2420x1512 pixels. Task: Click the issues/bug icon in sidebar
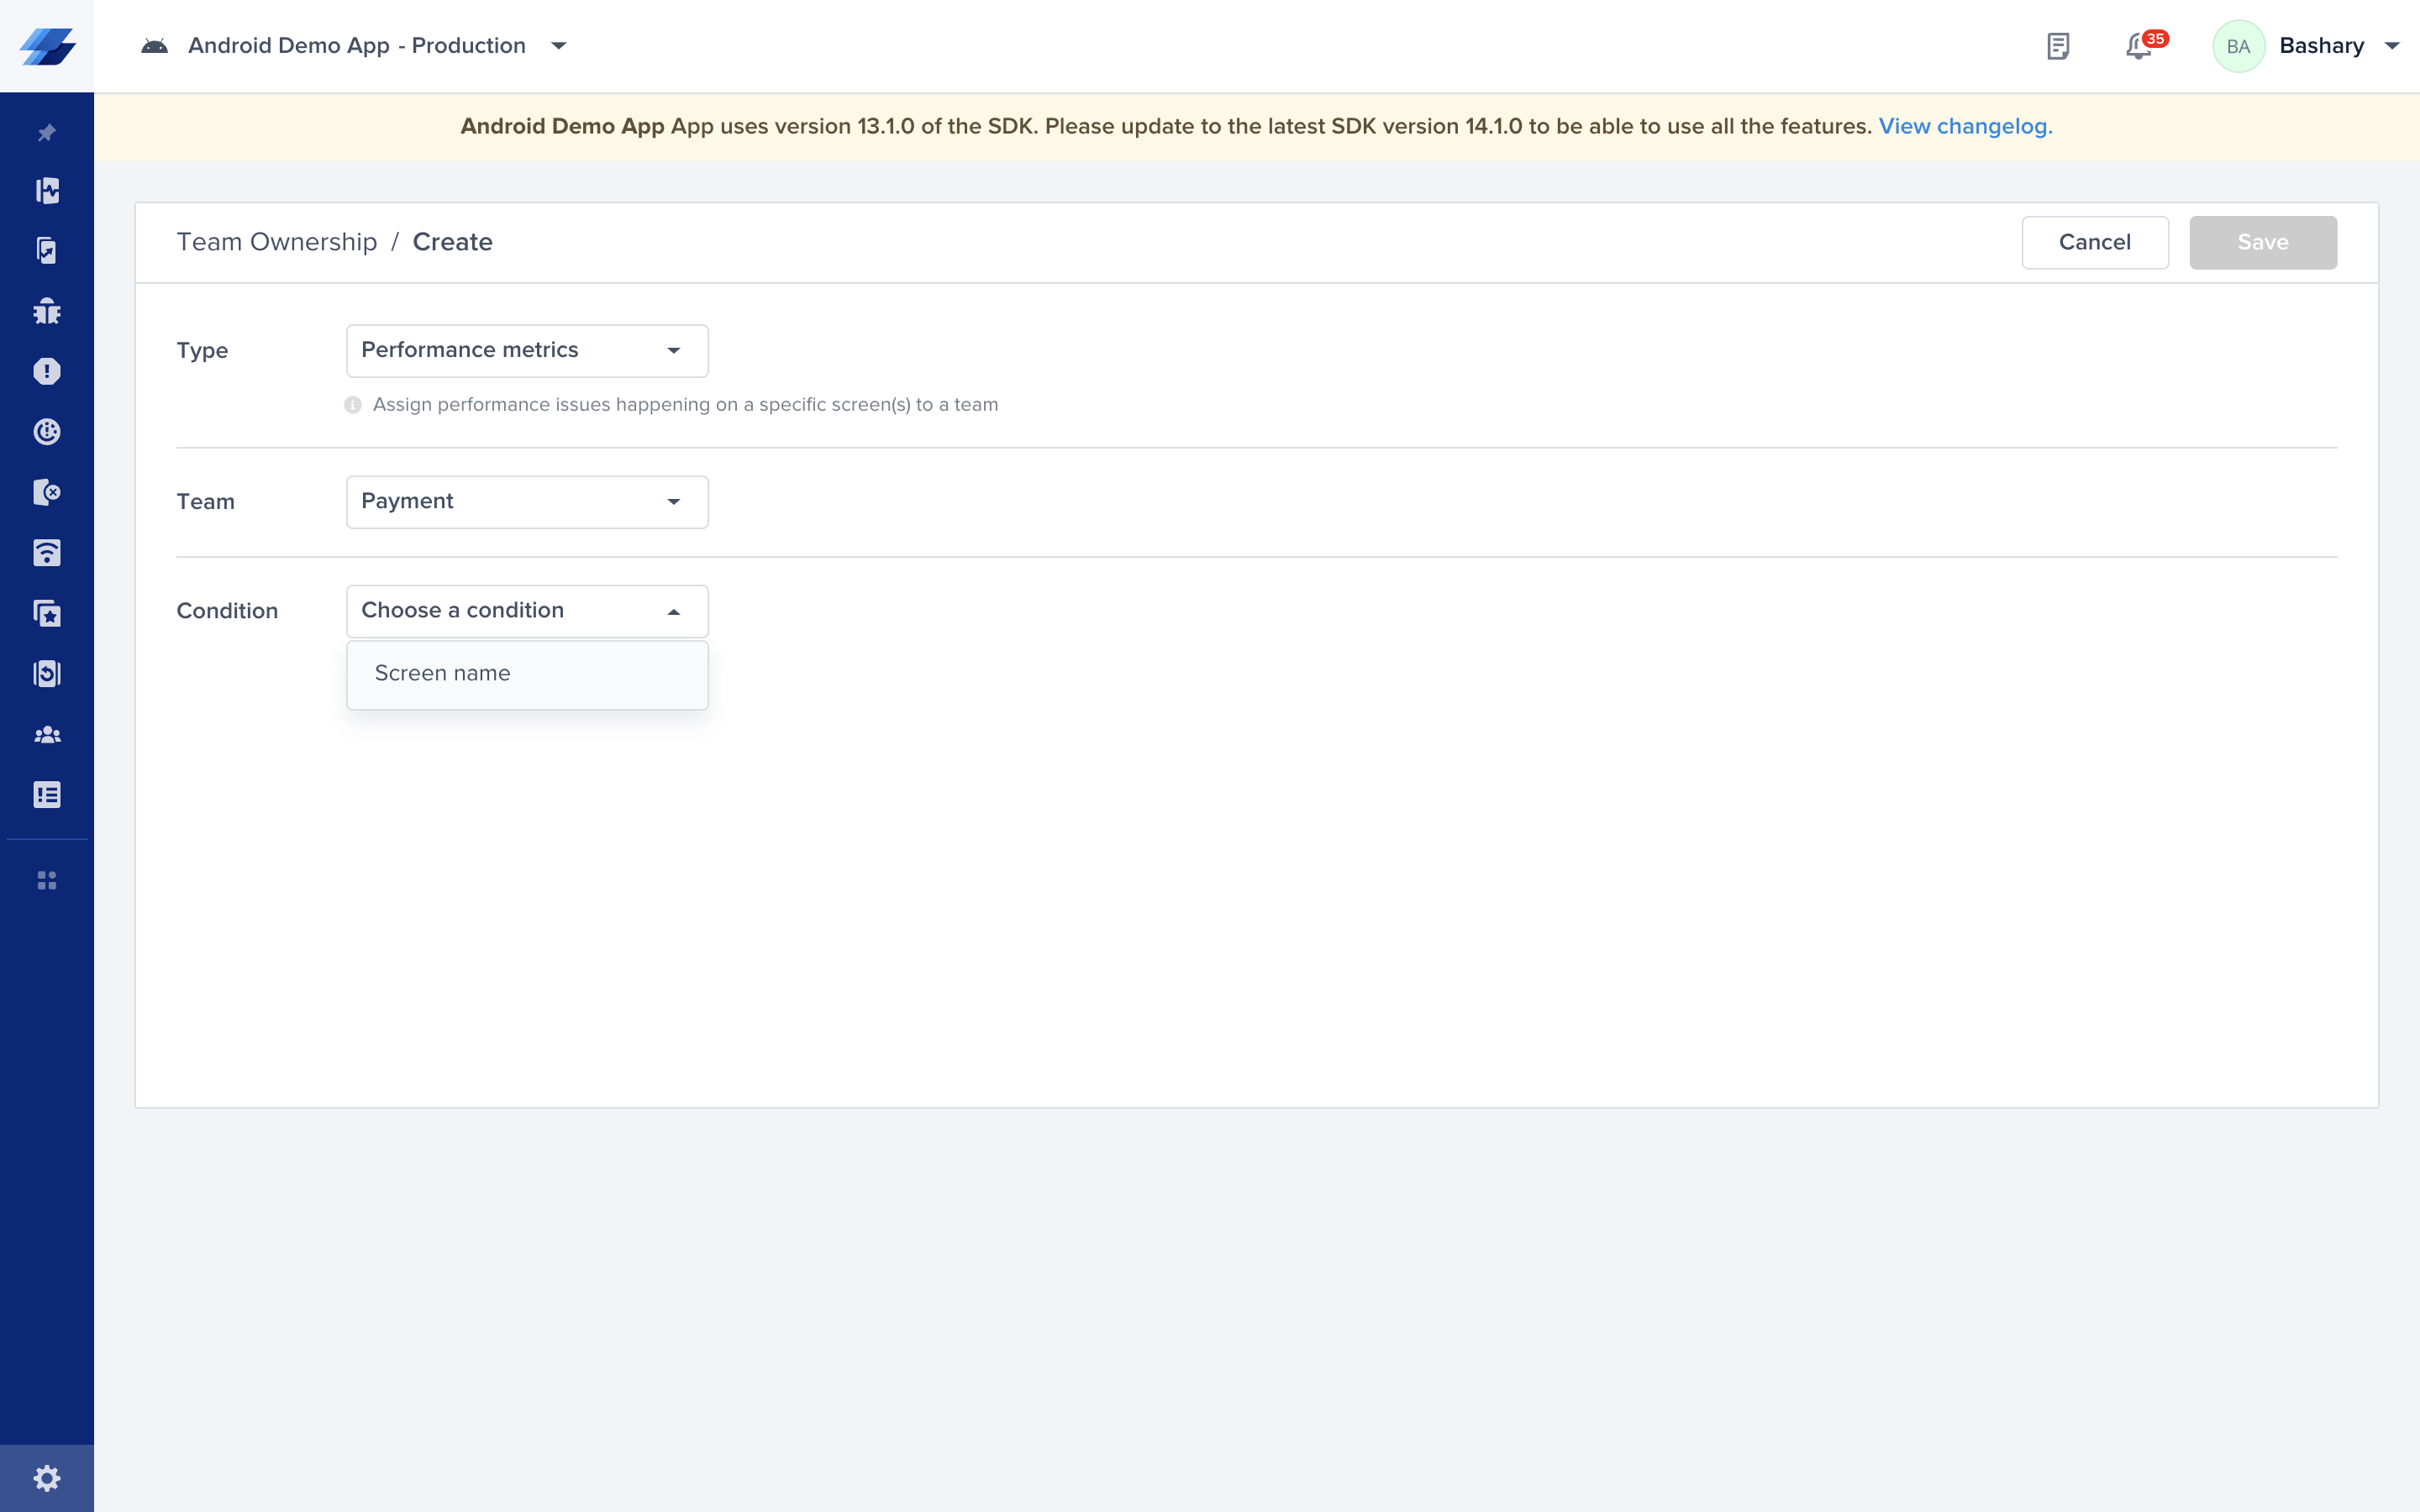(x=47, y=312)
